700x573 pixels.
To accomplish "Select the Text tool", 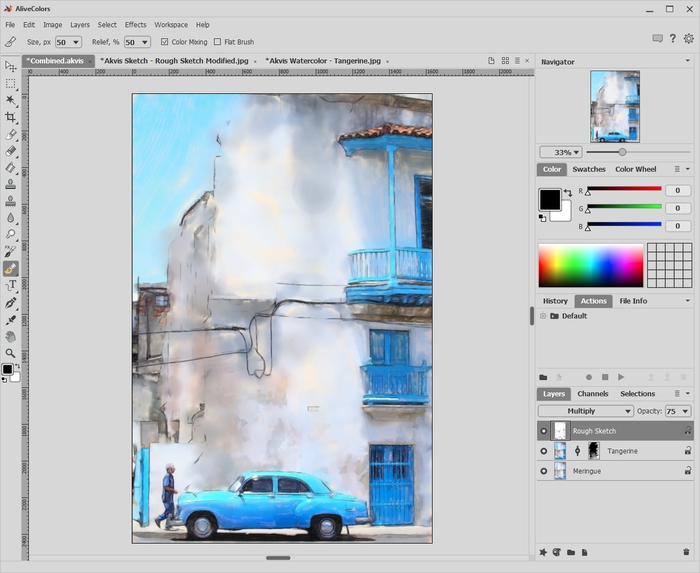I will (x=10, y=285).
